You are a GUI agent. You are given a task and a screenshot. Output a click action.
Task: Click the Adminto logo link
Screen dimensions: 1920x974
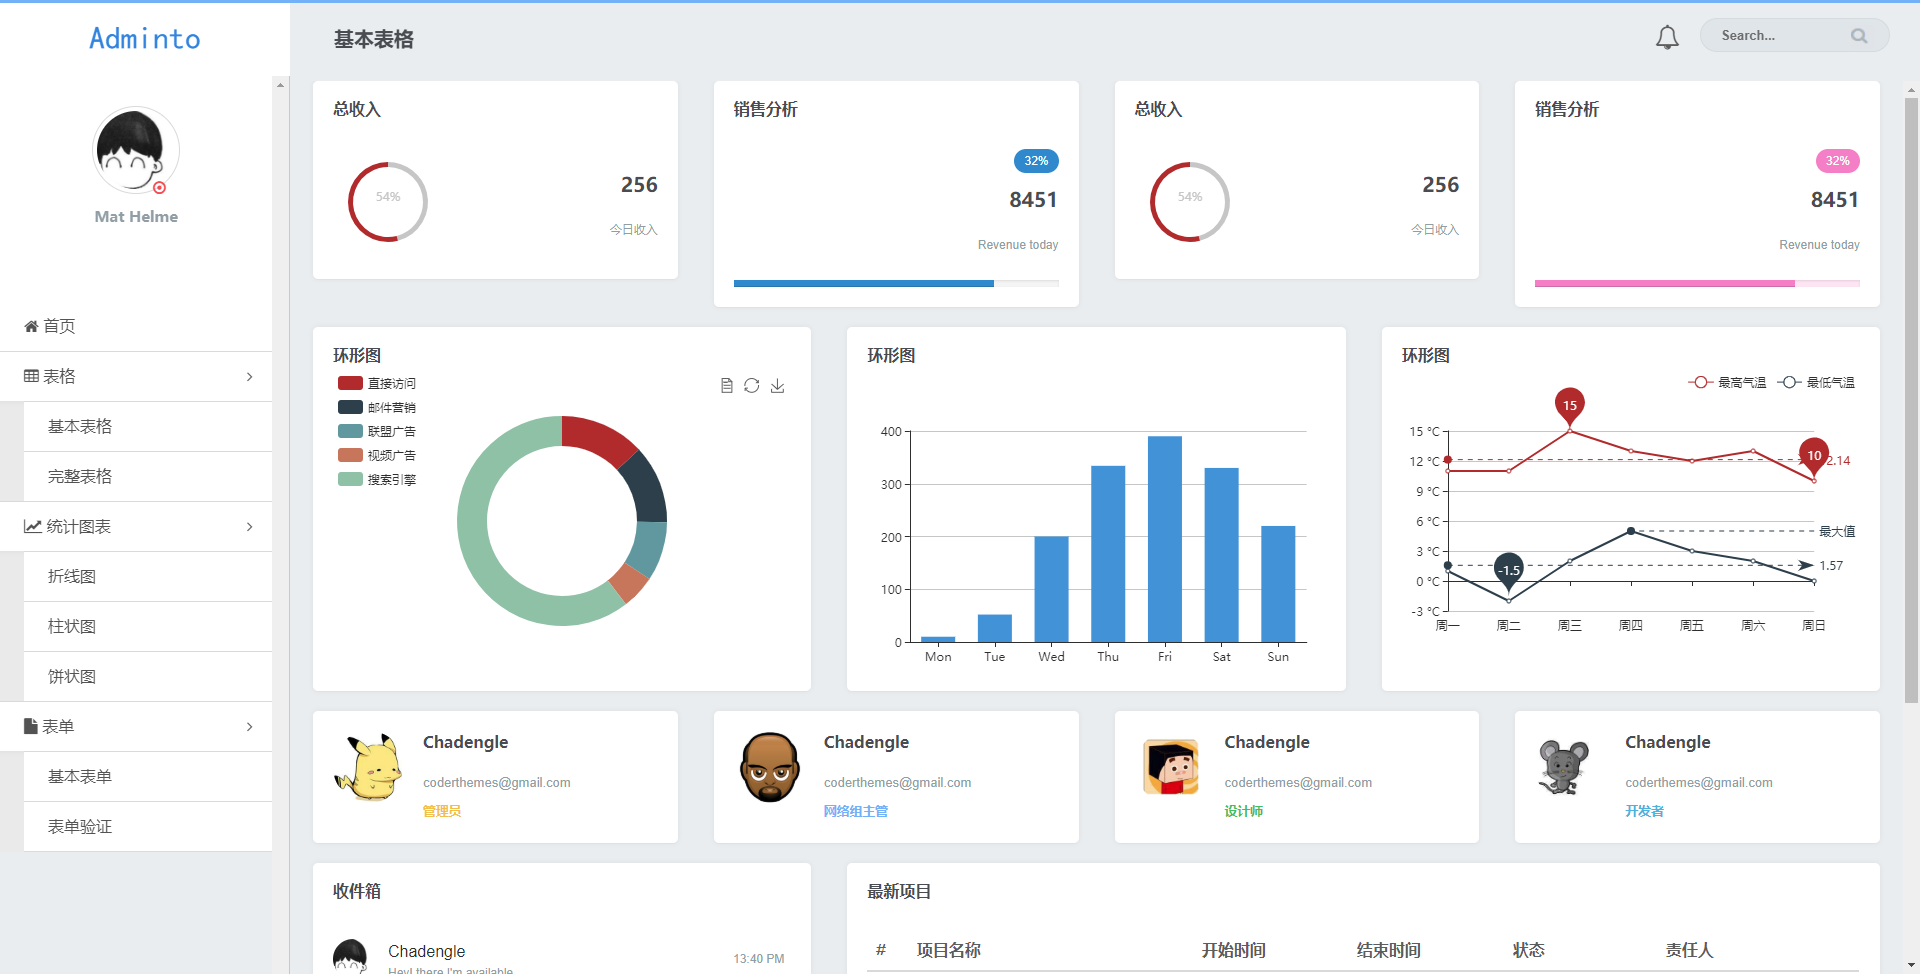(x=145, y=38)
